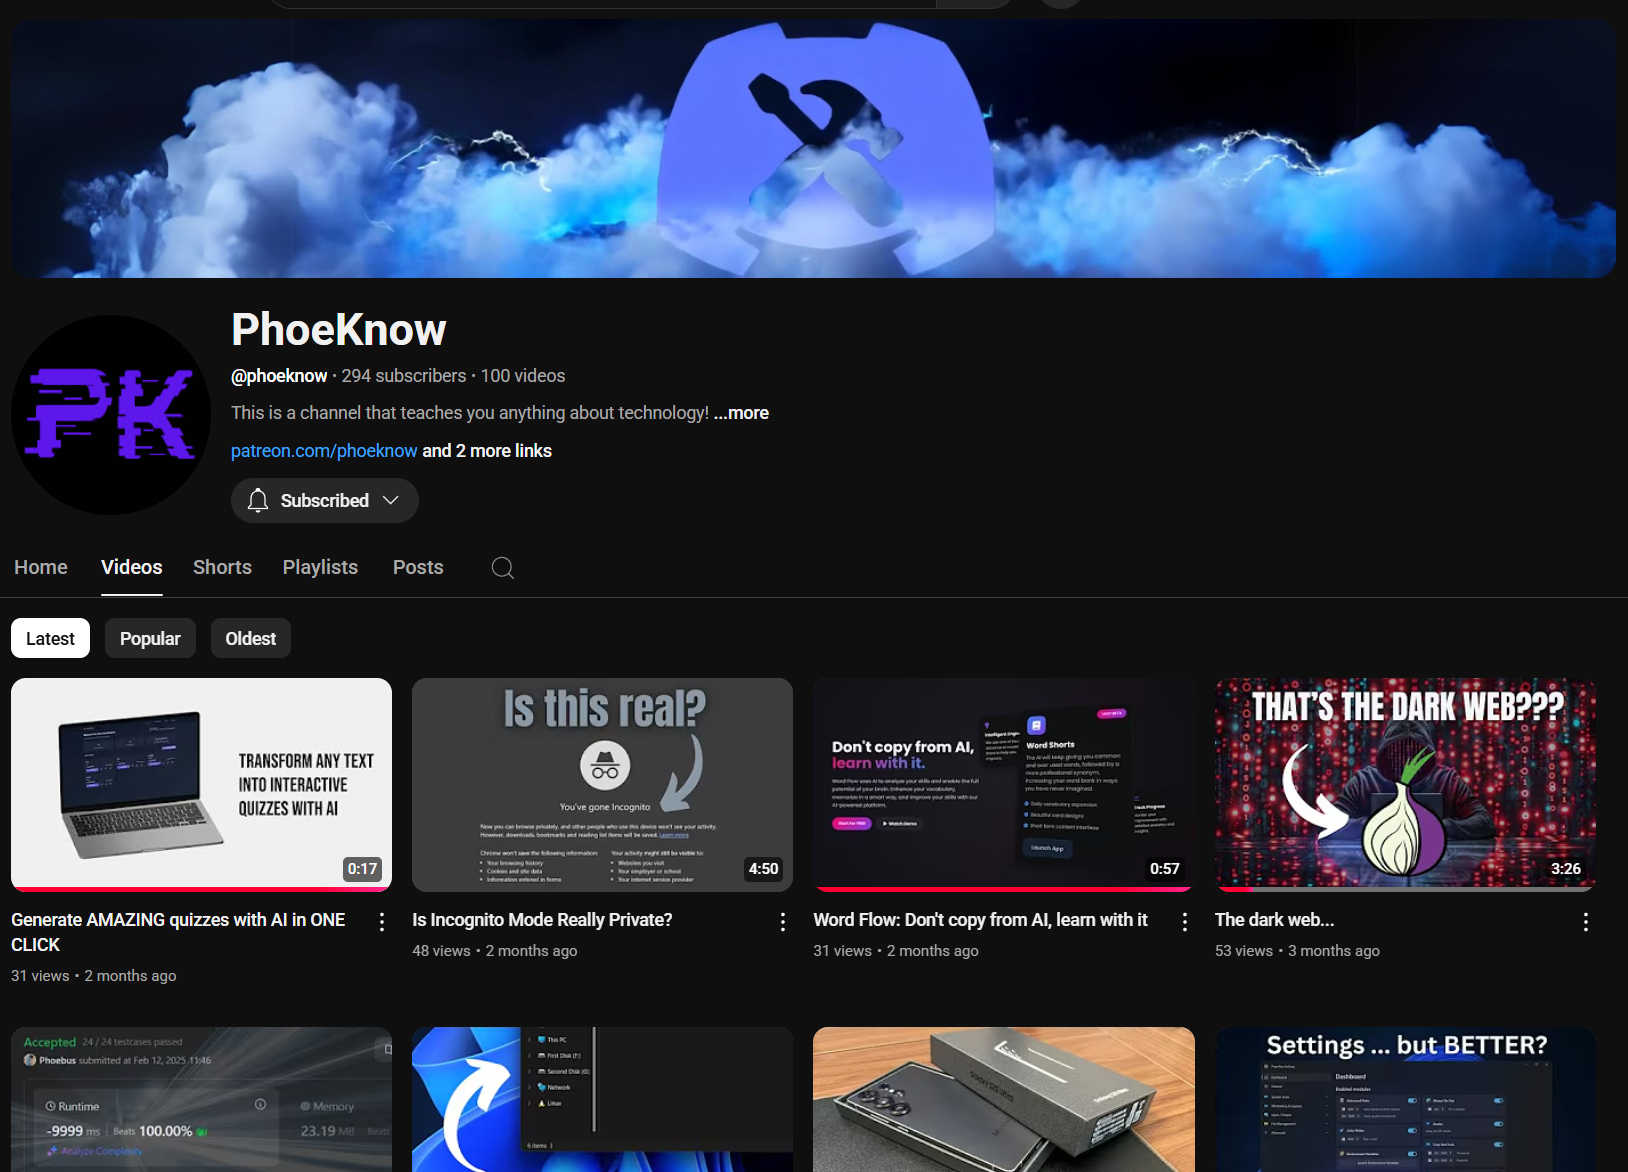Show 'and 2 more links' list

(x=487, y=451)
